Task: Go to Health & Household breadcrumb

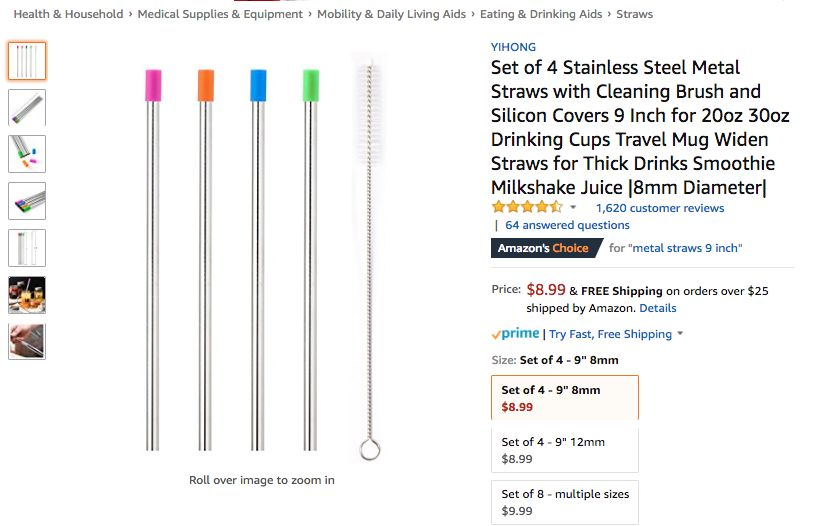Action: [x=68, y=14]
